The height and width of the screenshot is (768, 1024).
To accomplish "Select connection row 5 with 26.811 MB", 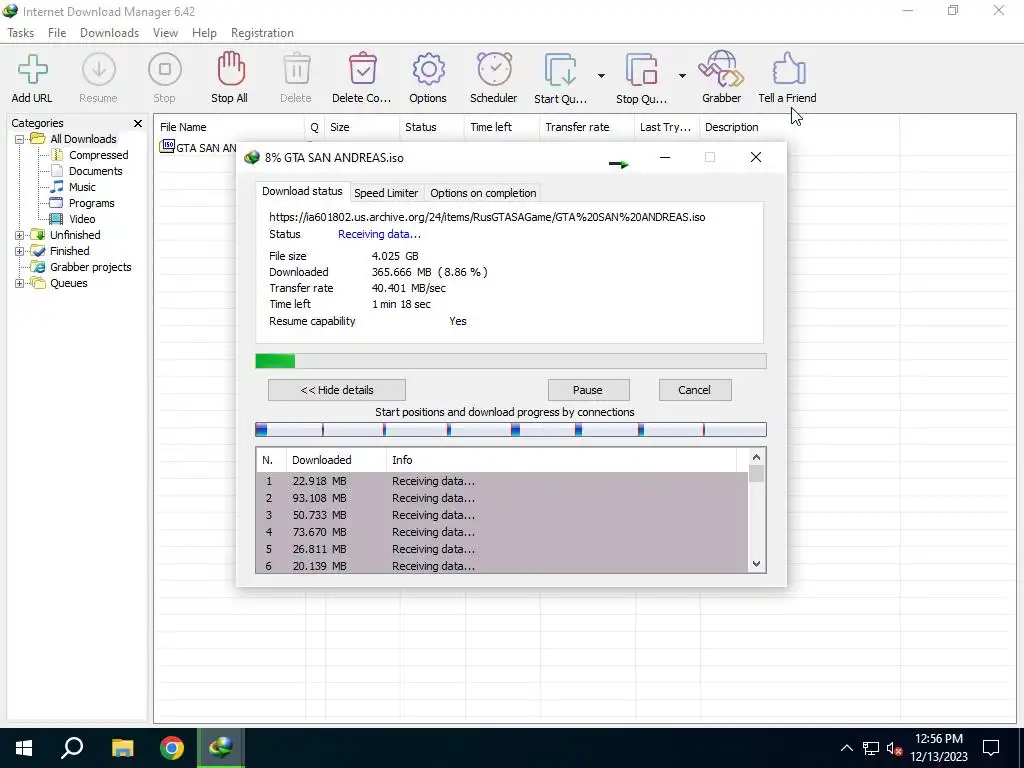I will [502, 549].
